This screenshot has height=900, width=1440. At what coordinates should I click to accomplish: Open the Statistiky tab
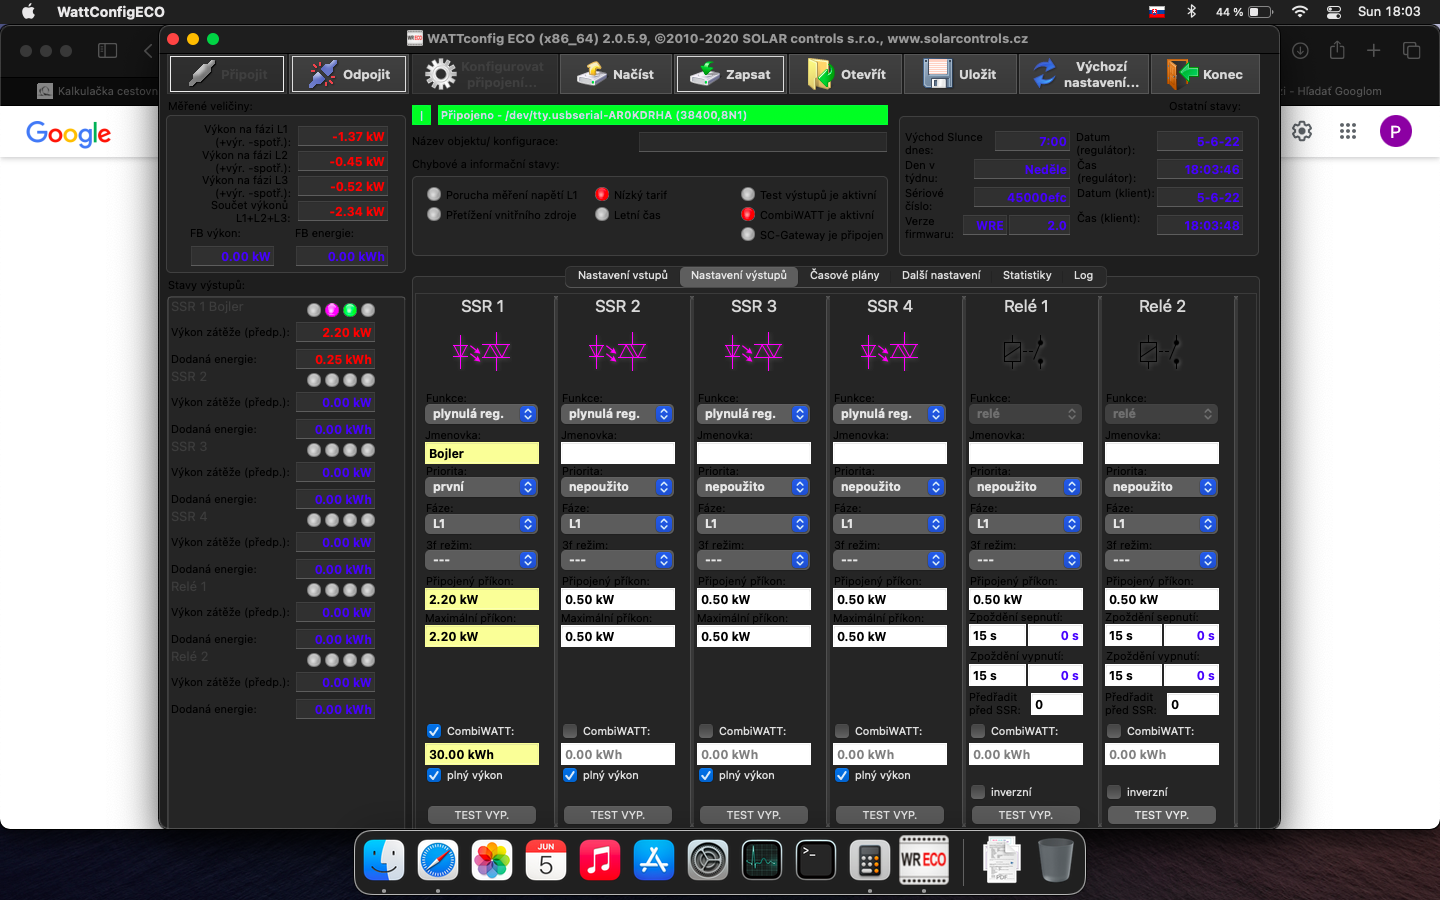1027,275
